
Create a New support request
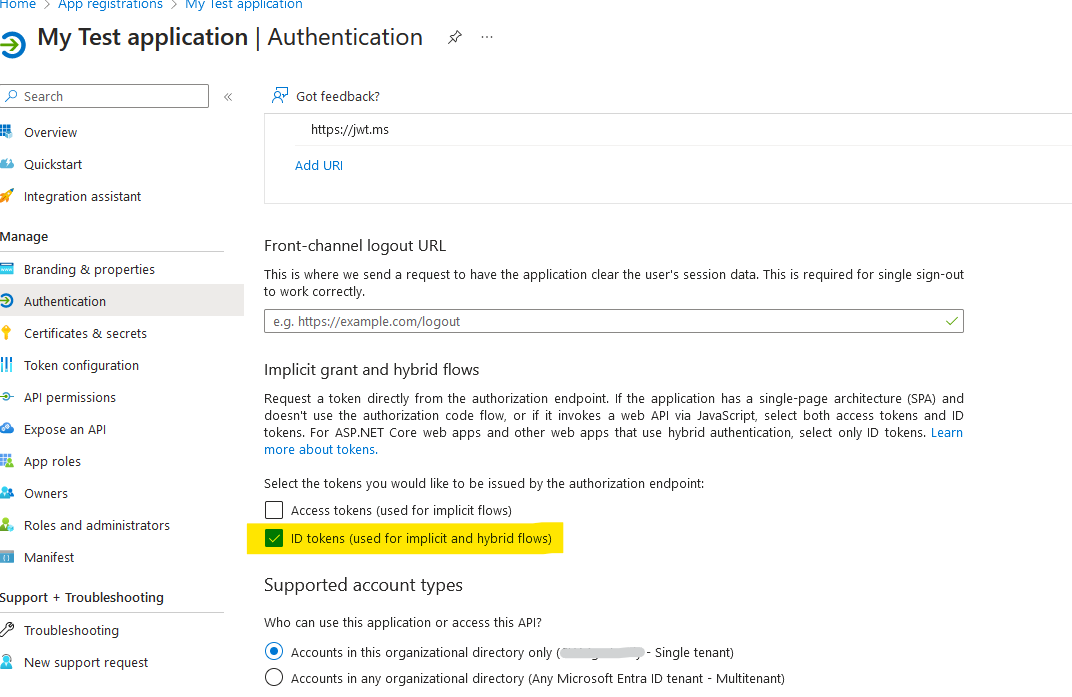(85, 663)
